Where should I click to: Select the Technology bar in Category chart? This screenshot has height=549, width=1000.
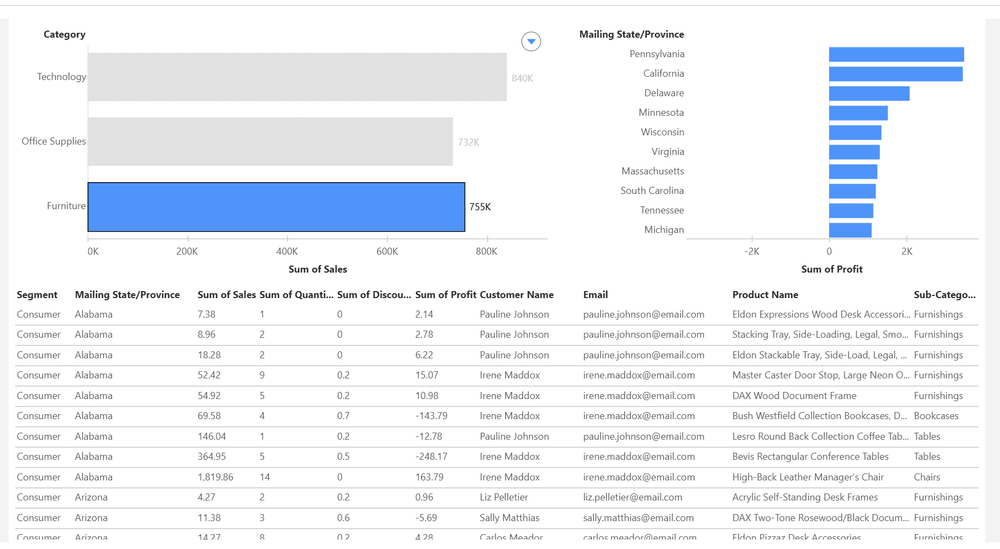297,77
